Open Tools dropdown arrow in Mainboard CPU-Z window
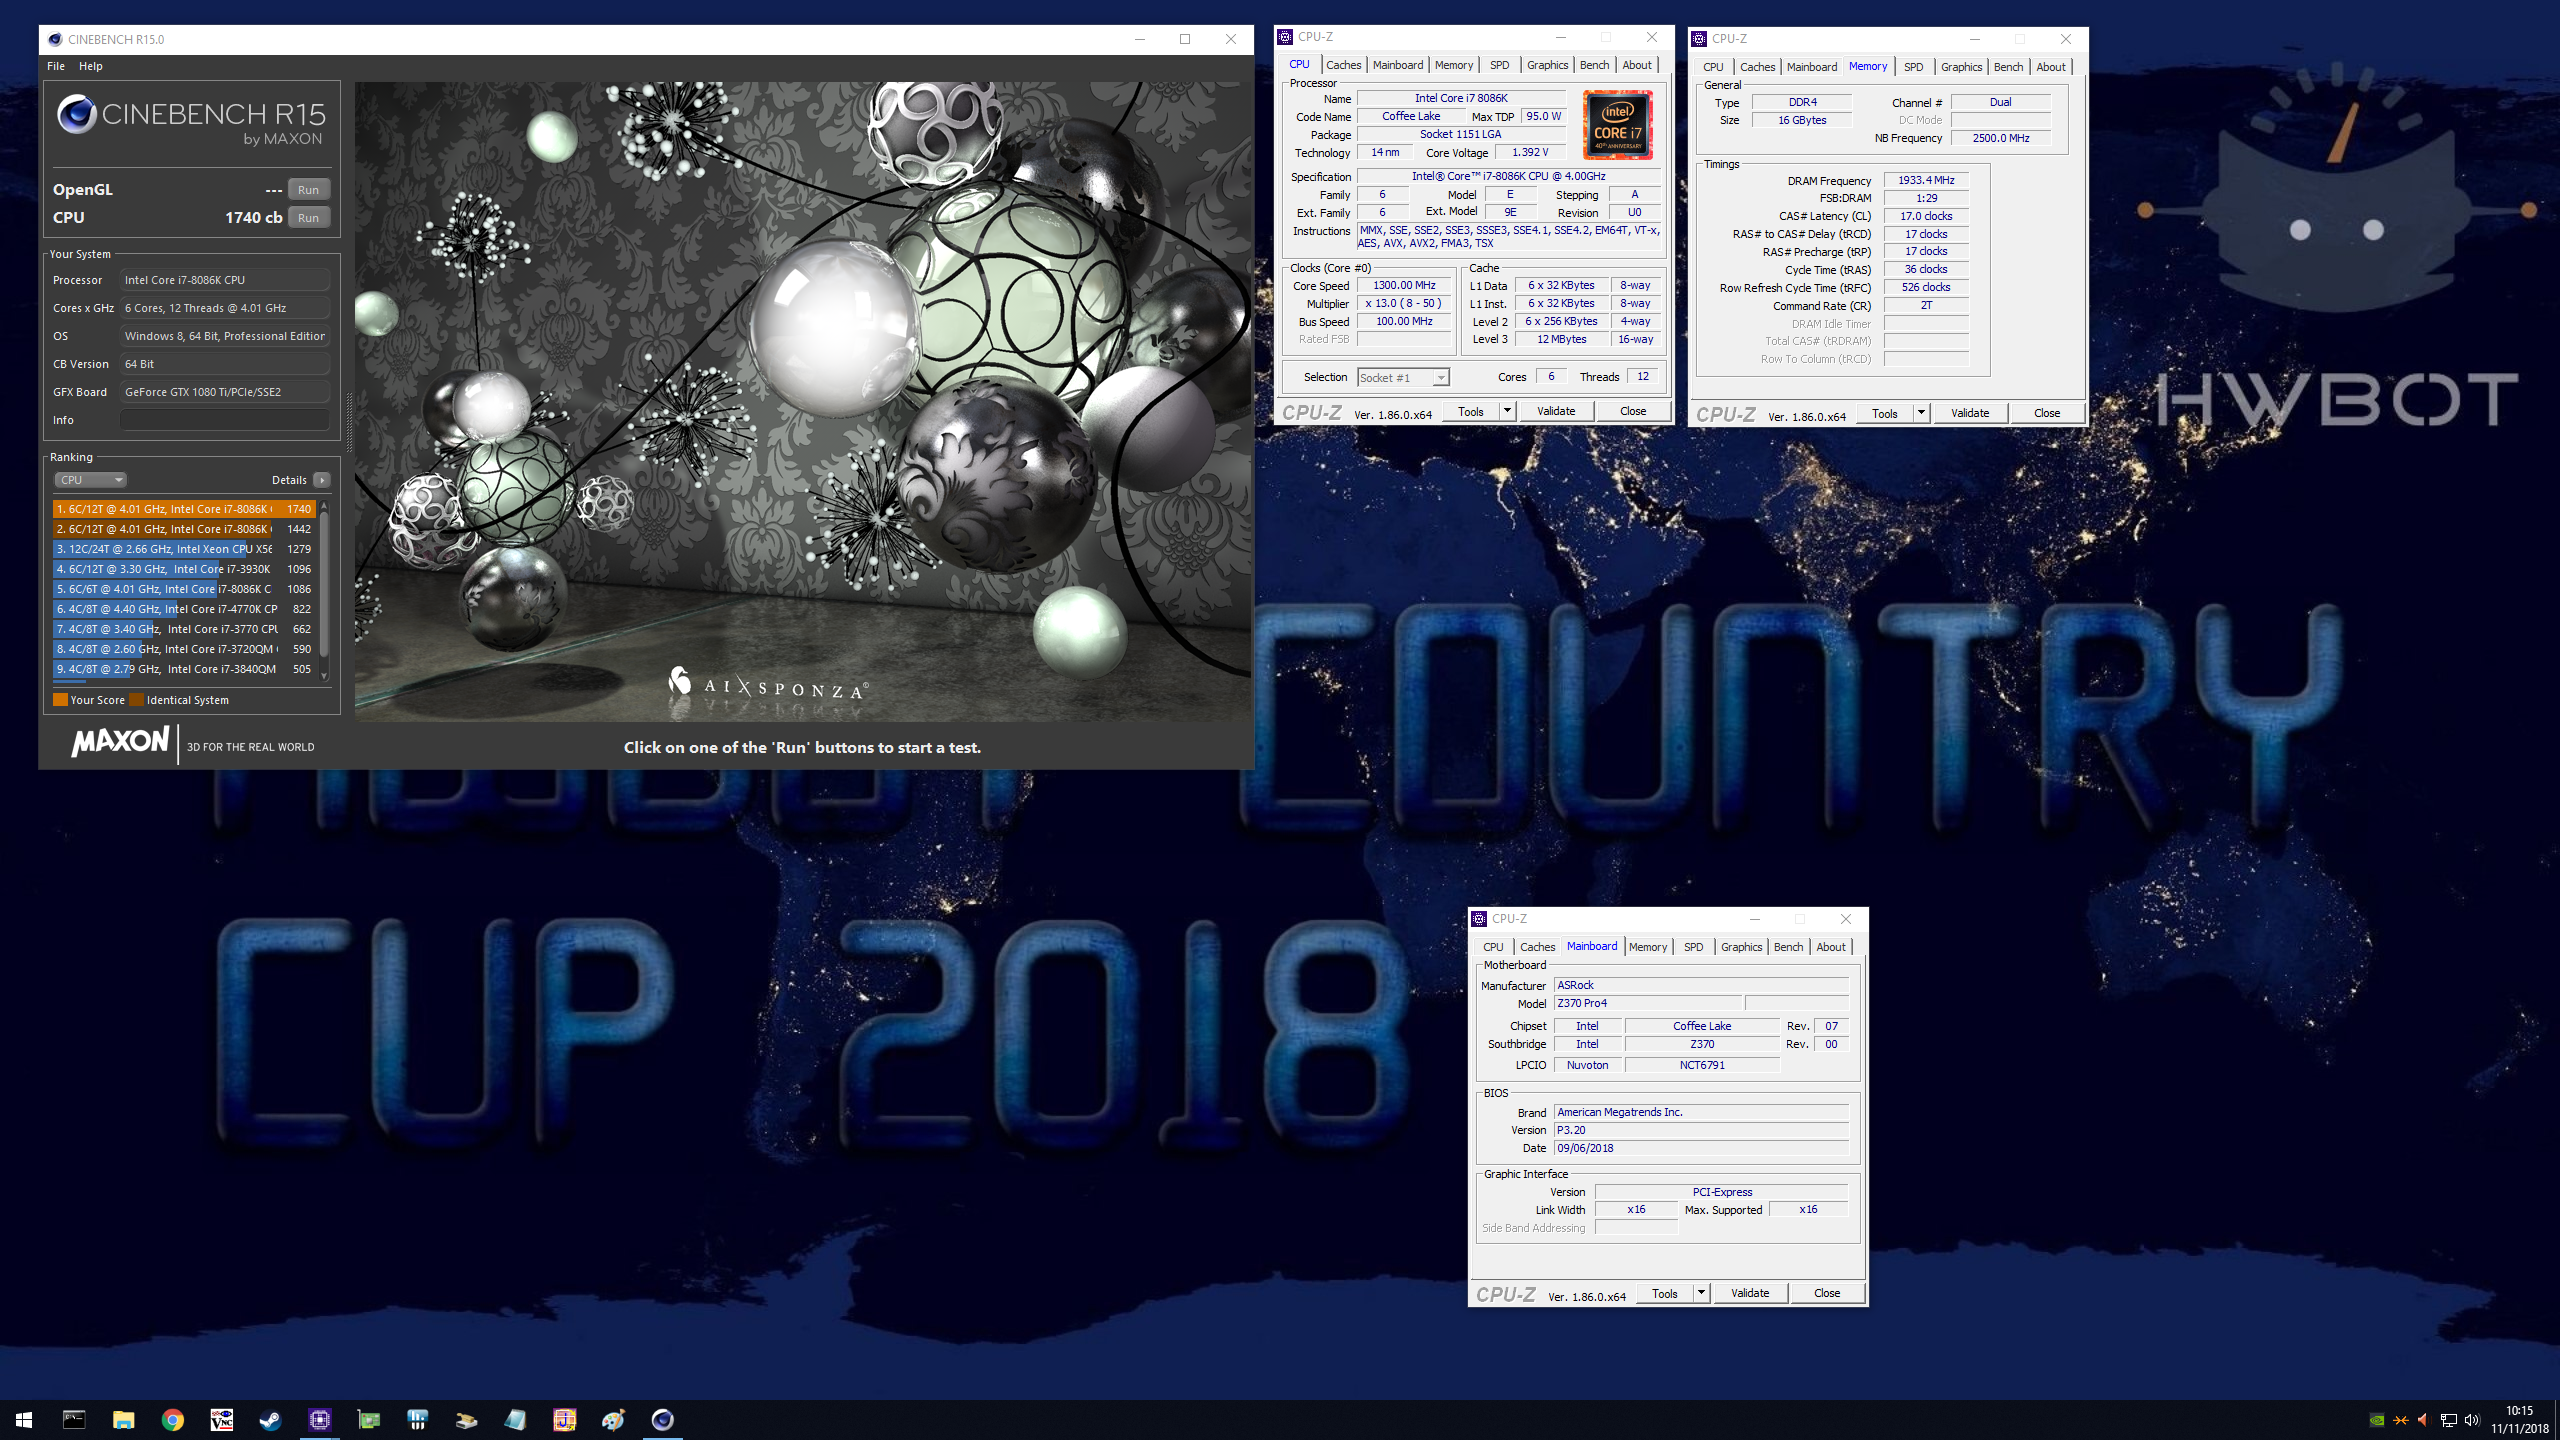Viewport: 2560px width, 1440px height. [x=1701, y=1293]
